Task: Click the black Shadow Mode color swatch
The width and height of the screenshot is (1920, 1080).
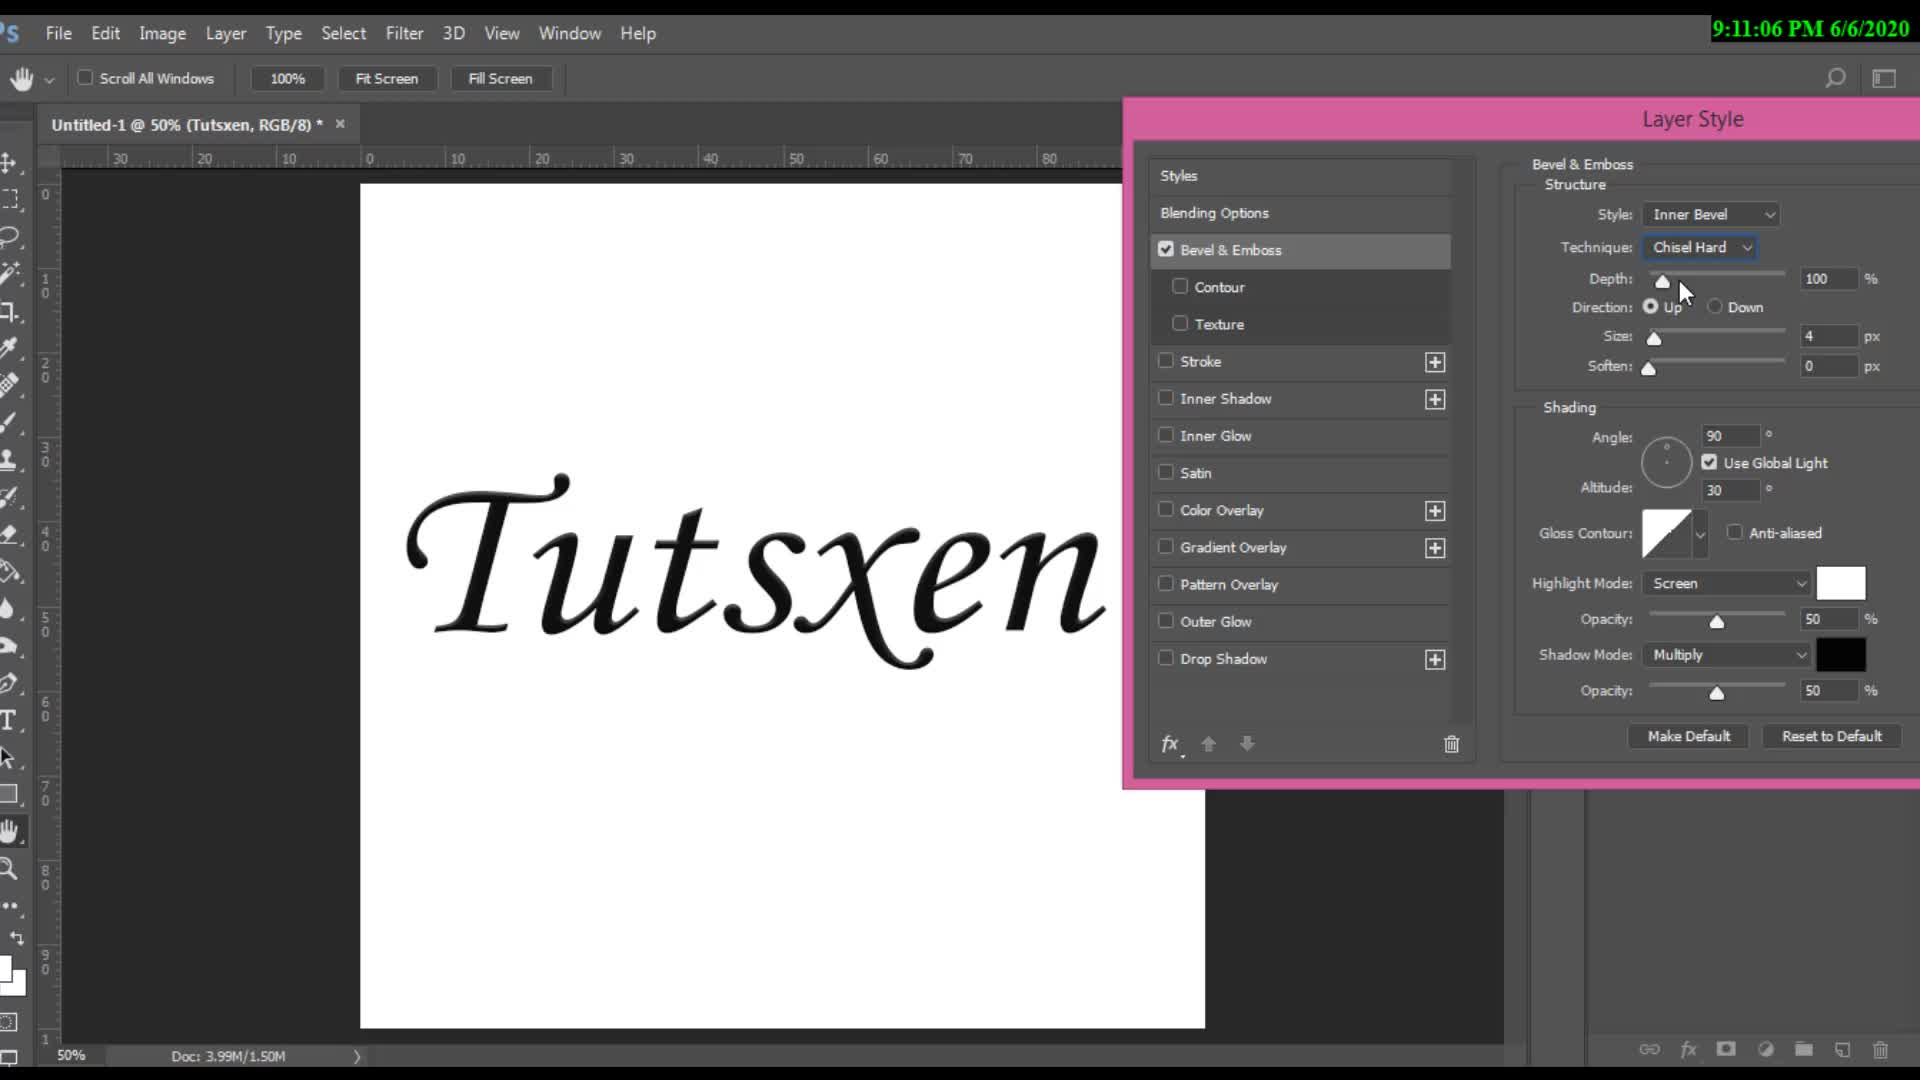Action: tap(1840, 655)
